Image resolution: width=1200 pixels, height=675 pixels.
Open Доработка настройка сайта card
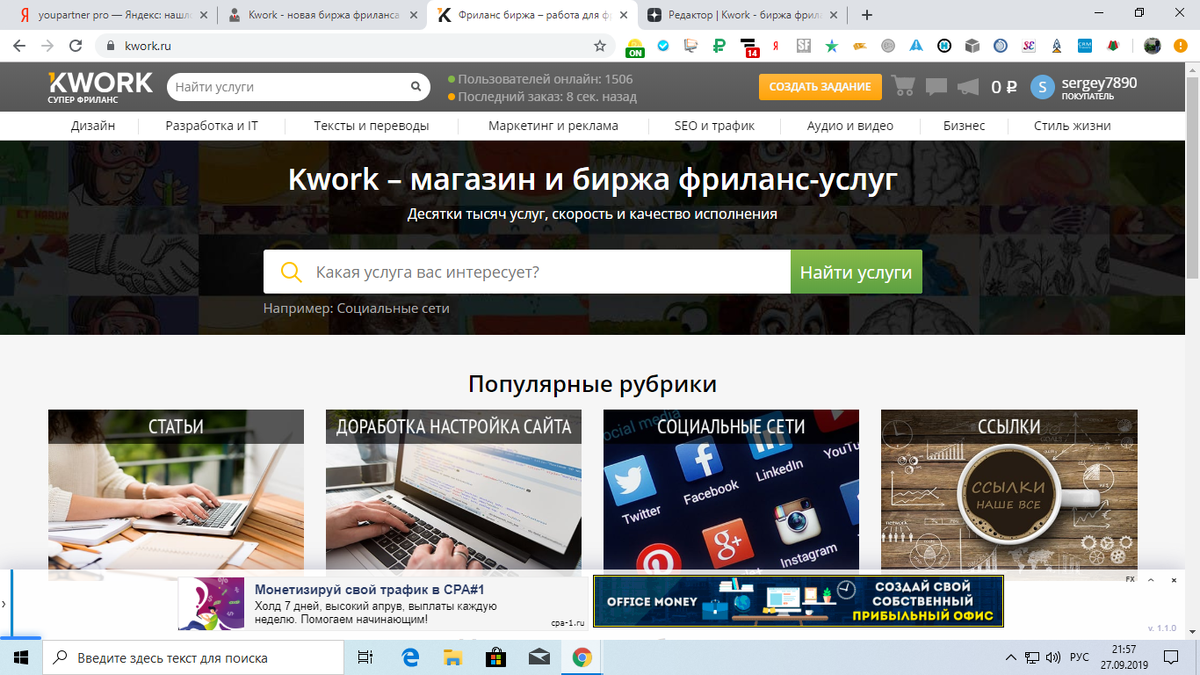click(453, 490)
